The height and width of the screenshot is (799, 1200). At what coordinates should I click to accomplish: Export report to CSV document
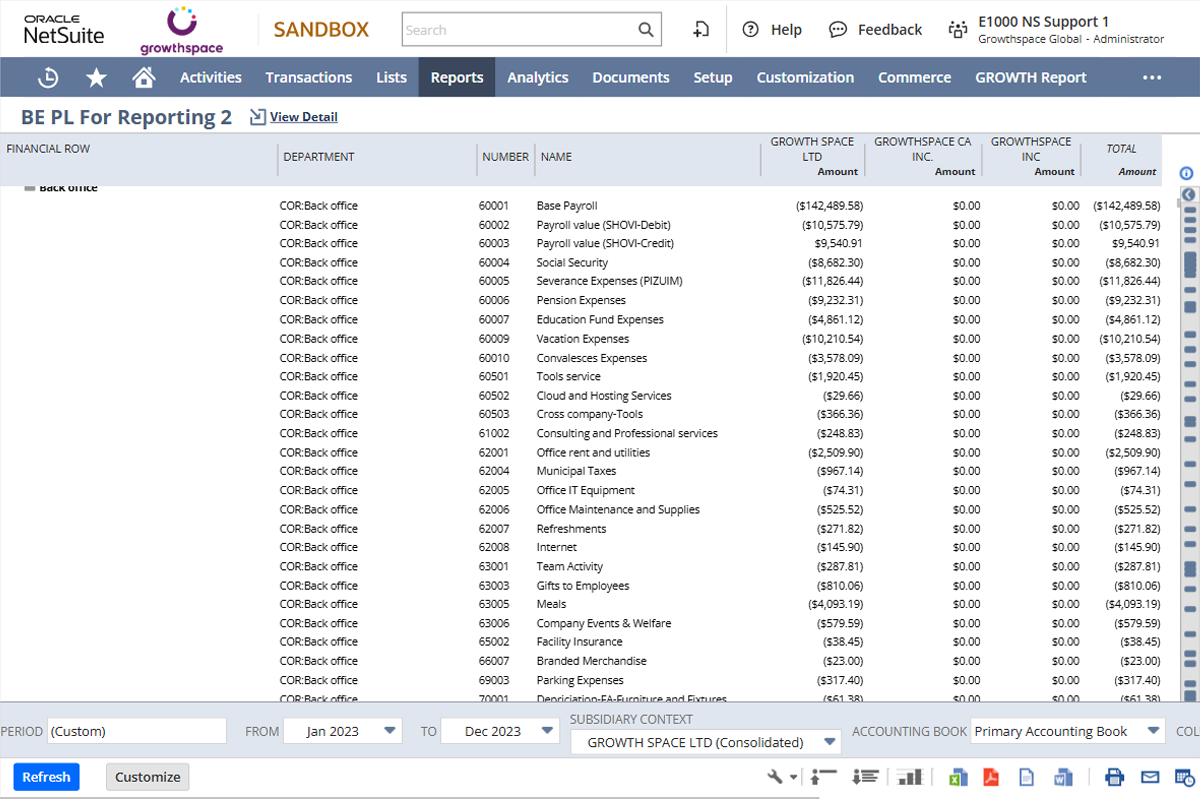1026,777
